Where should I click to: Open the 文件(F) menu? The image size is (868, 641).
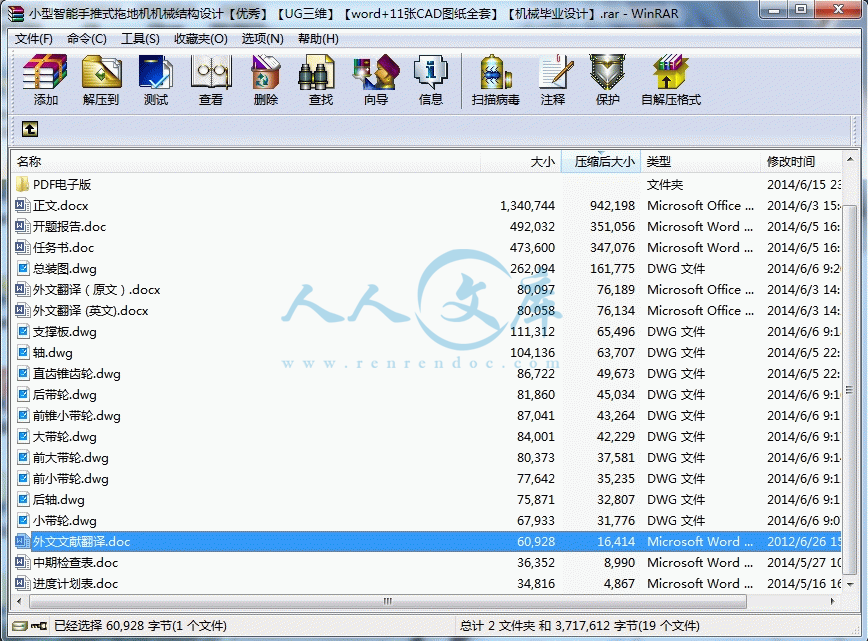(34, 39)
